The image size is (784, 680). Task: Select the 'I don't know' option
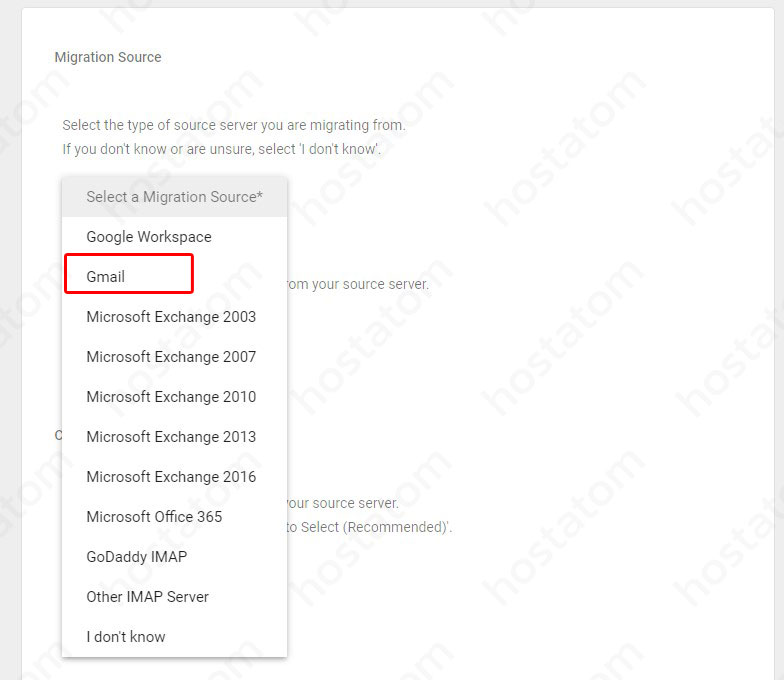[126, 637]
